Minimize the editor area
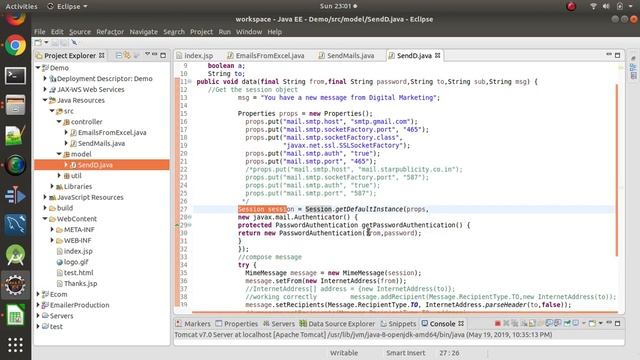 pyautogui.click(x=609, y=54)
